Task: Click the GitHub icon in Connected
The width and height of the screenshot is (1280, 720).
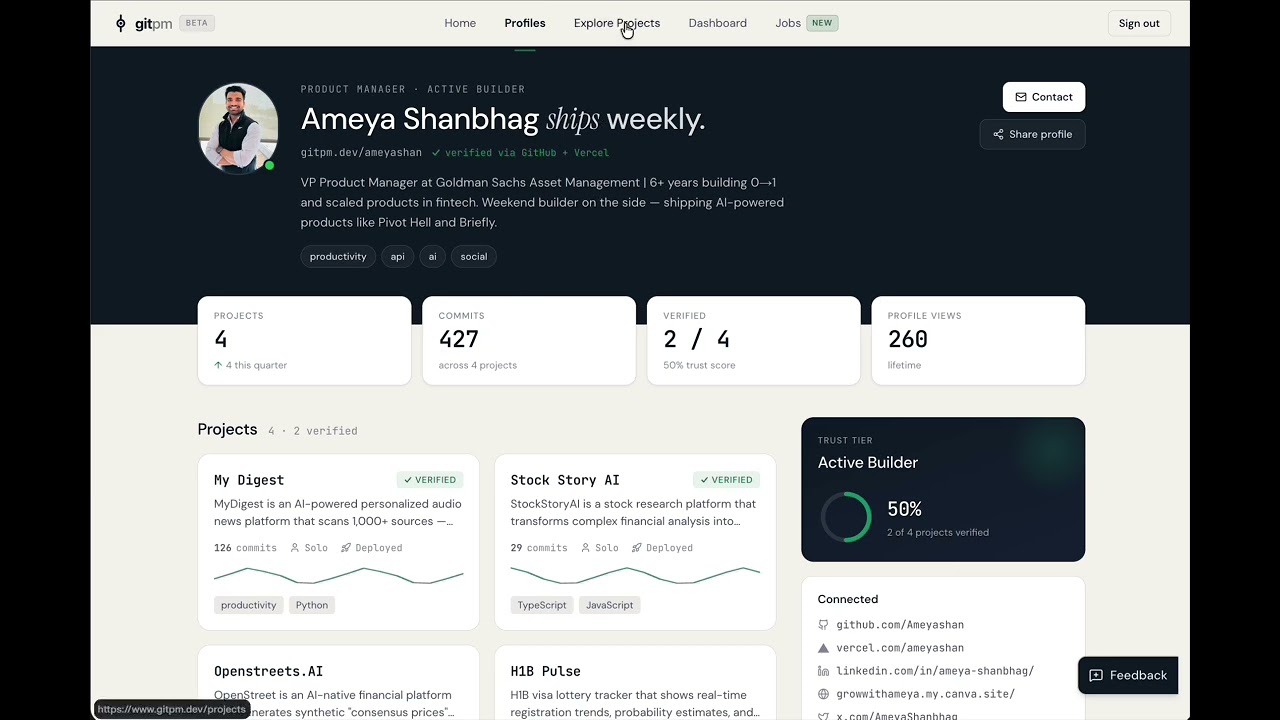Action: [824, 625]
